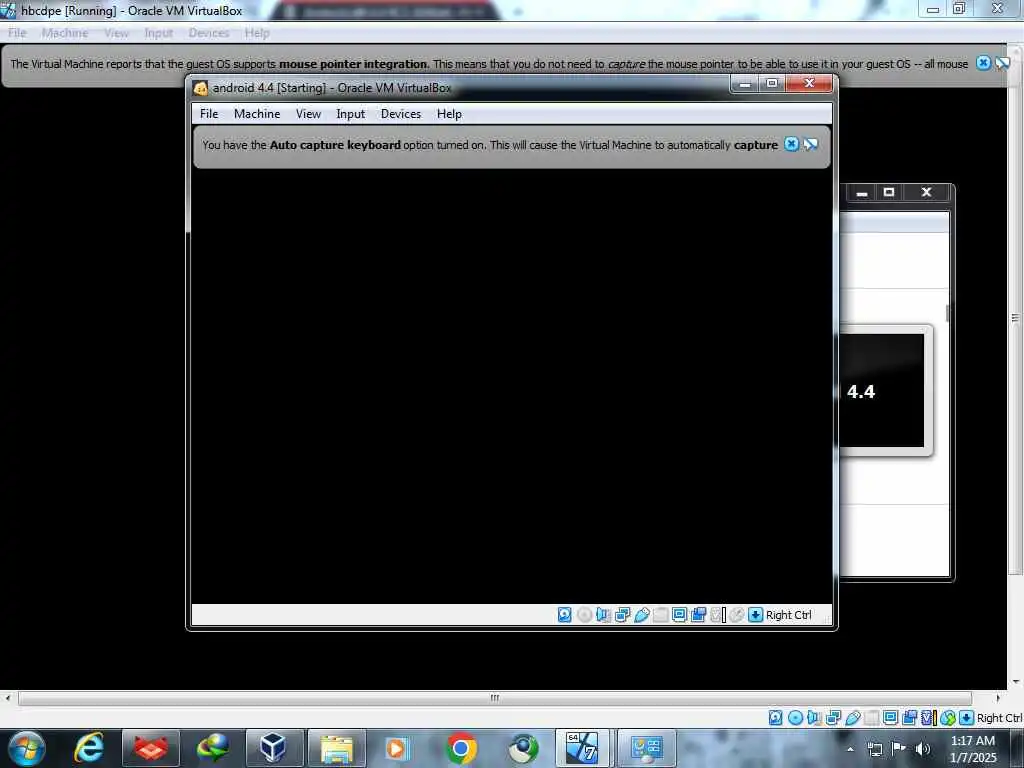Click the hbcdpe vertical scrollbar thumb
1024x768 pixels.
[x=1015, y=317]
